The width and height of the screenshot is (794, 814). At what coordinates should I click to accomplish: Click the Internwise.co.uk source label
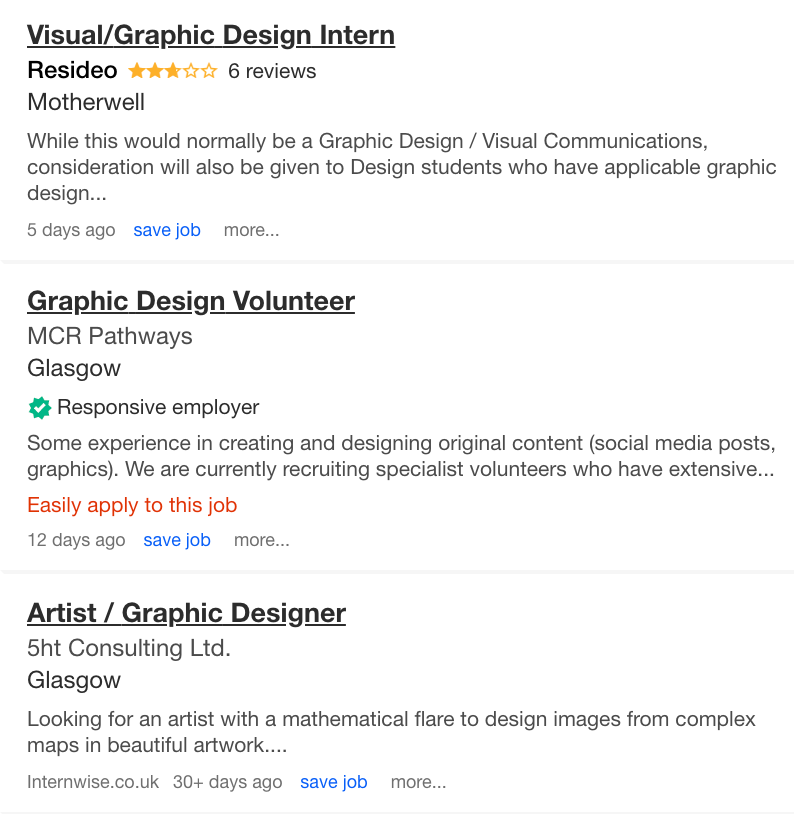(x=93, y=781)
